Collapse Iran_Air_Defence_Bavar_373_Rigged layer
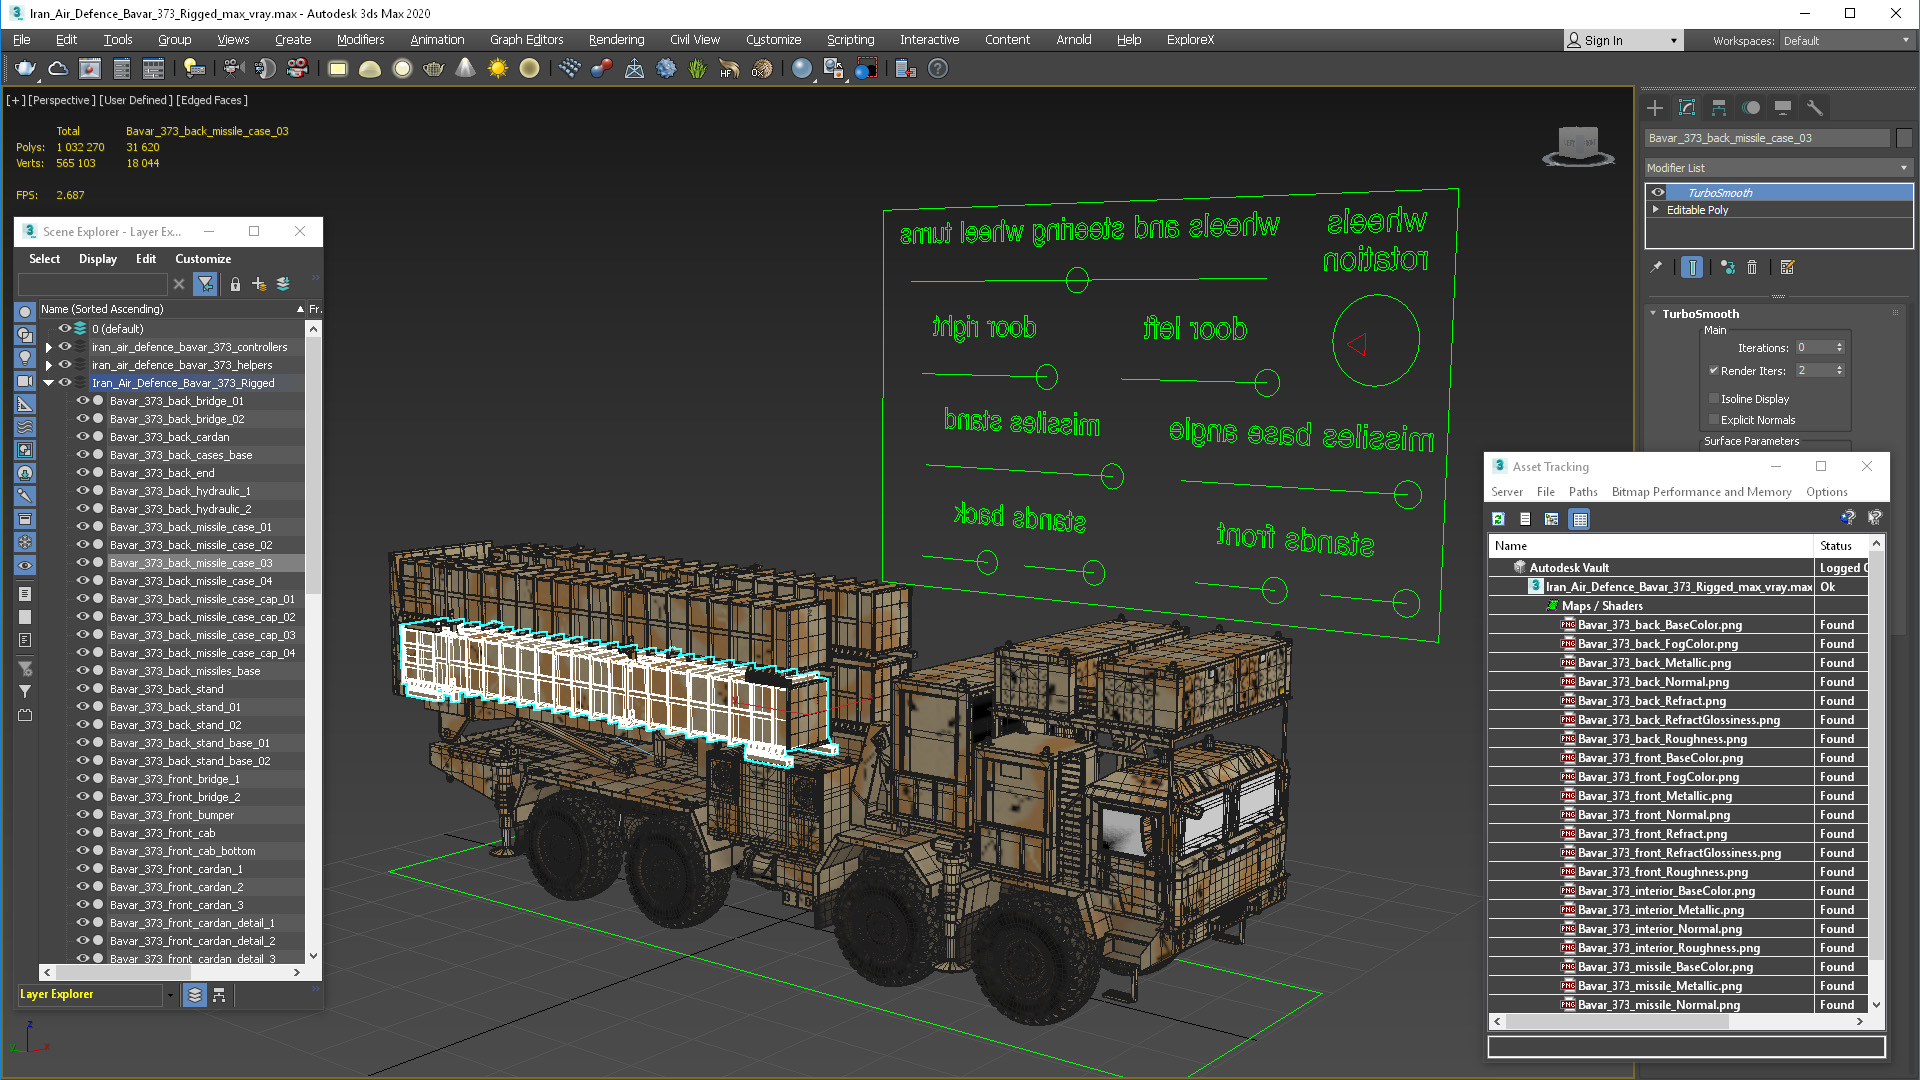 (x=48, y=383)
